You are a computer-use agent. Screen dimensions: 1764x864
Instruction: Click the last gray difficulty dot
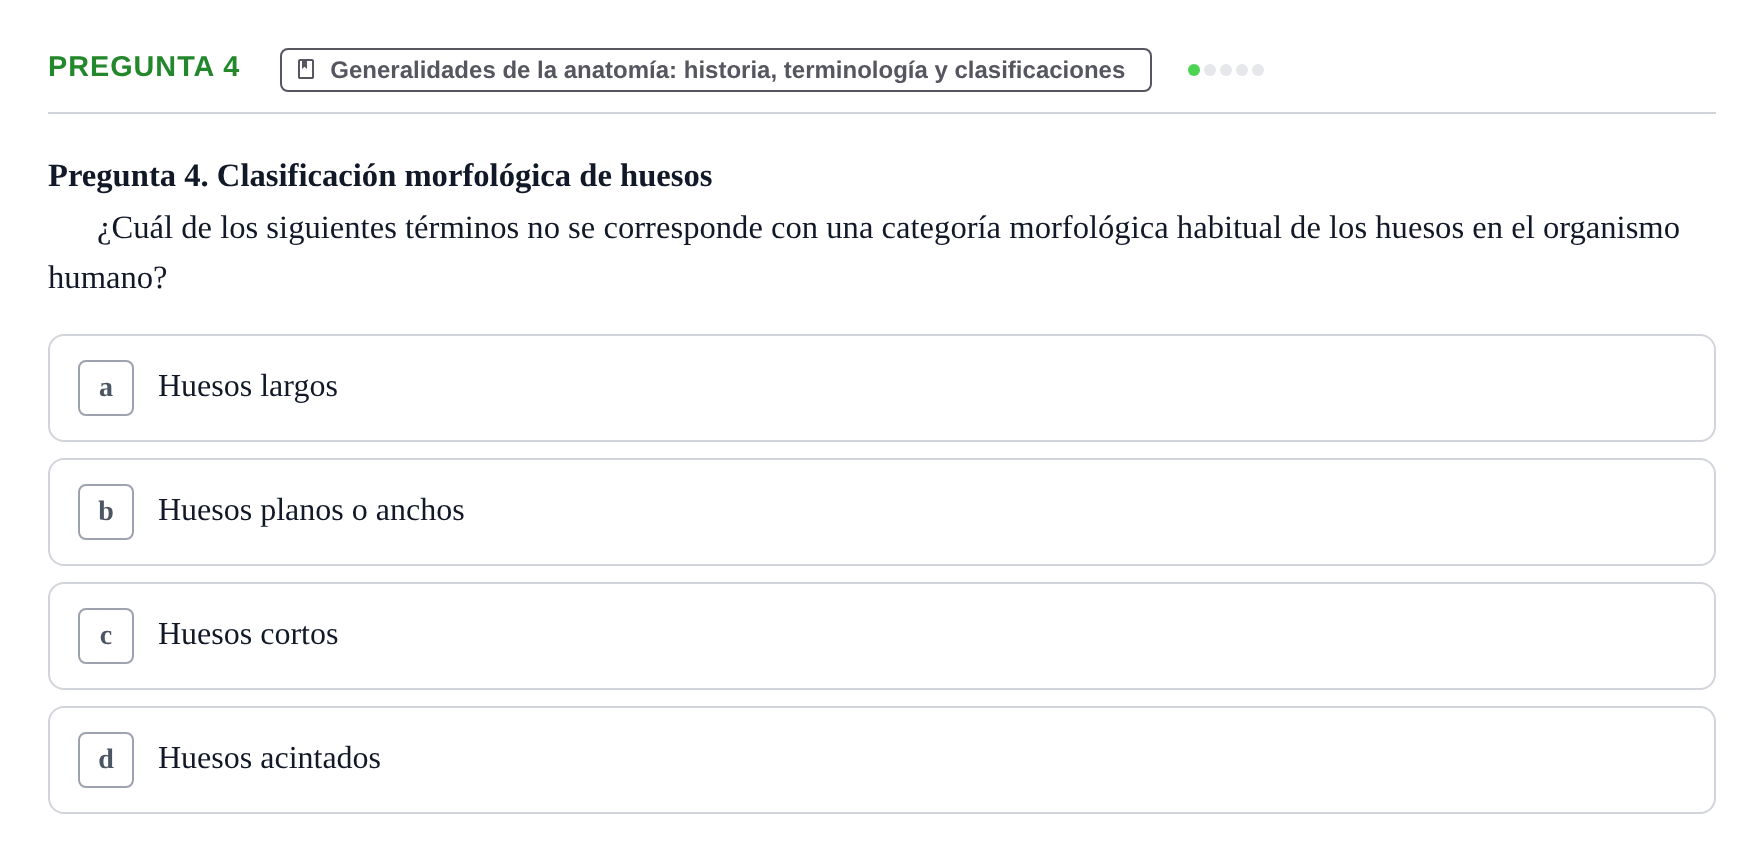(1258, 70)
